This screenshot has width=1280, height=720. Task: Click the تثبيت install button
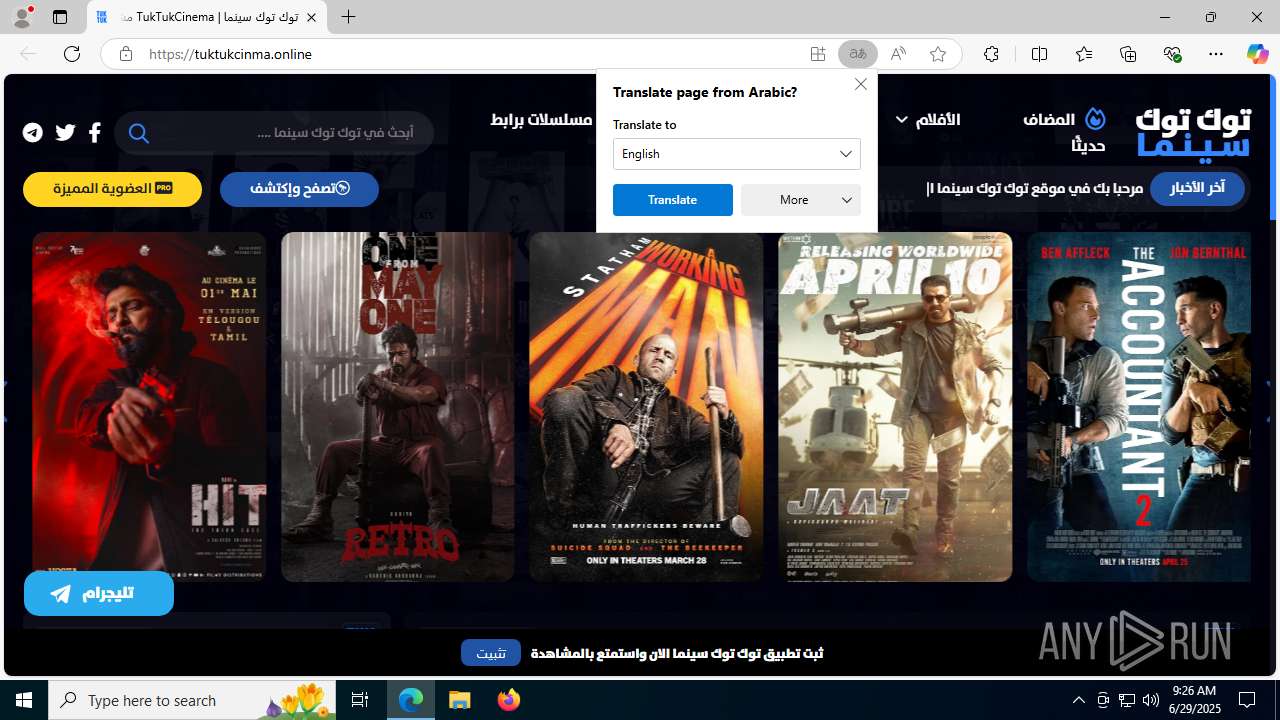click(x=491, y=653)
